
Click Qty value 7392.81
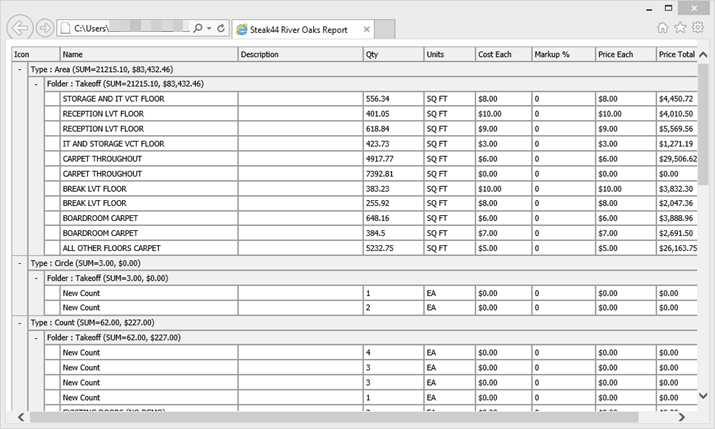pos(379,174)
